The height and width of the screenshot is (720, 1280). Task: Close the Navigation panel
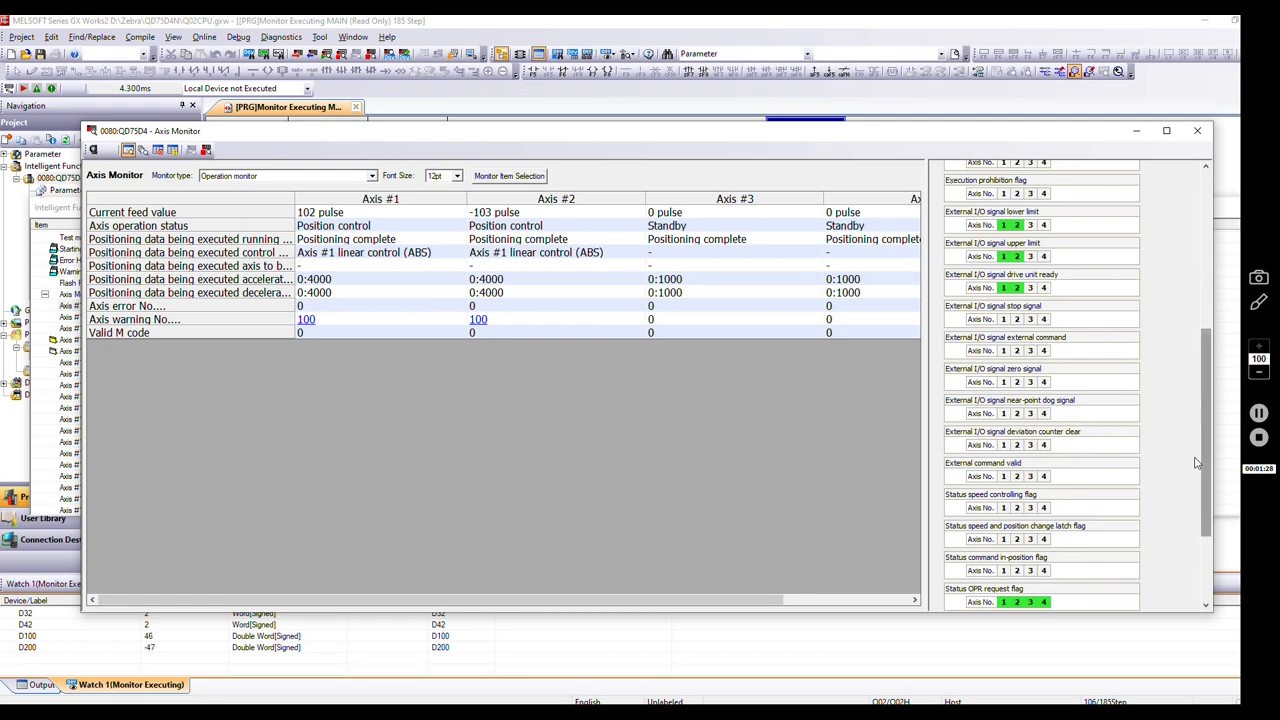(193, 105)
